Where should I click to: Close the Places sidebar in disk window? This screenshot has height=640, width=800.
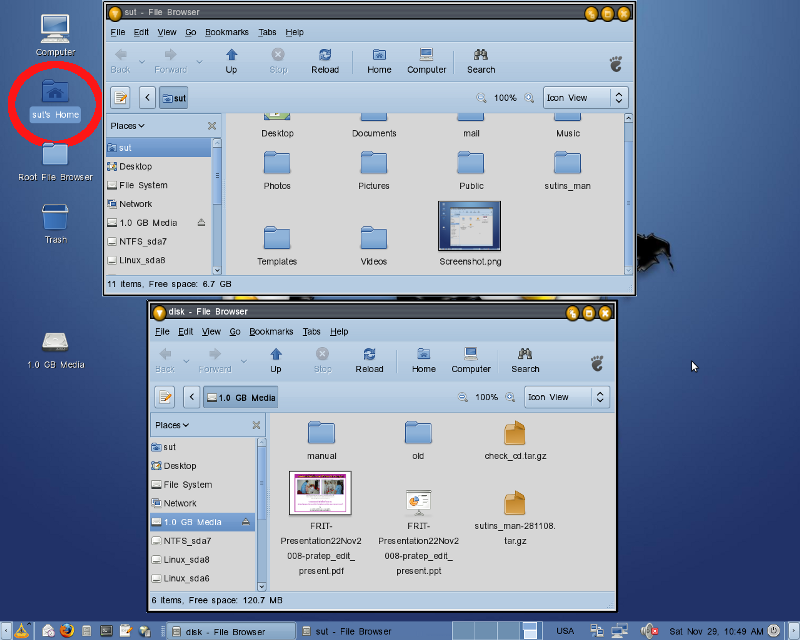click(256, 425)
